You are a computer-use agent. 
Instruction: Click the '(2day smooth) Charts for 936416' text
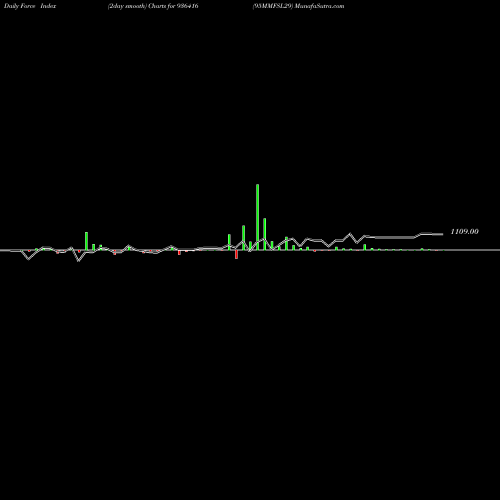[153, 6]
